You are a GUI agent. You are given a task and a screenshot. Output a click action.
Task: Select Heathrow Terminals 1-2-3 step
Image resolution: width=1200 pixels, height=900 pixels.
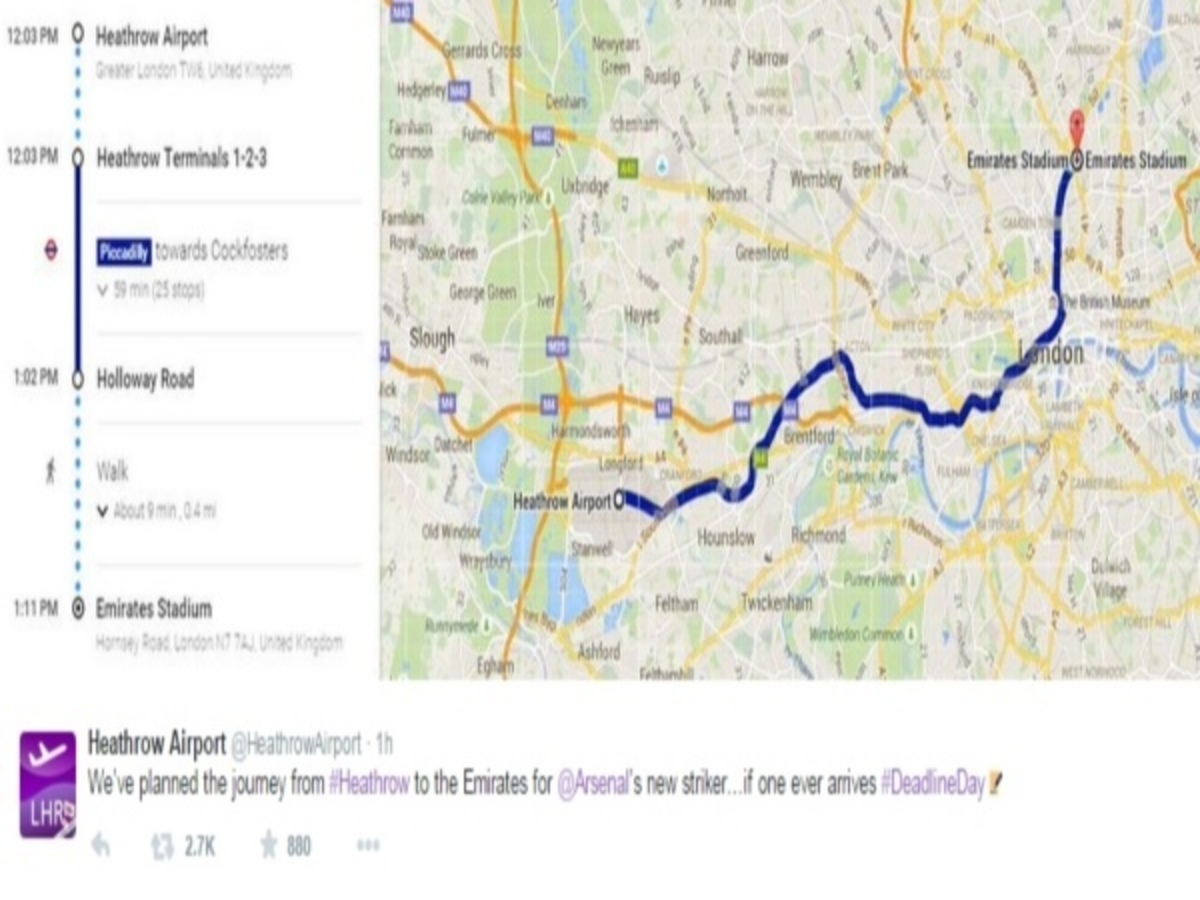pyautogui.click(x=181, y=158)
